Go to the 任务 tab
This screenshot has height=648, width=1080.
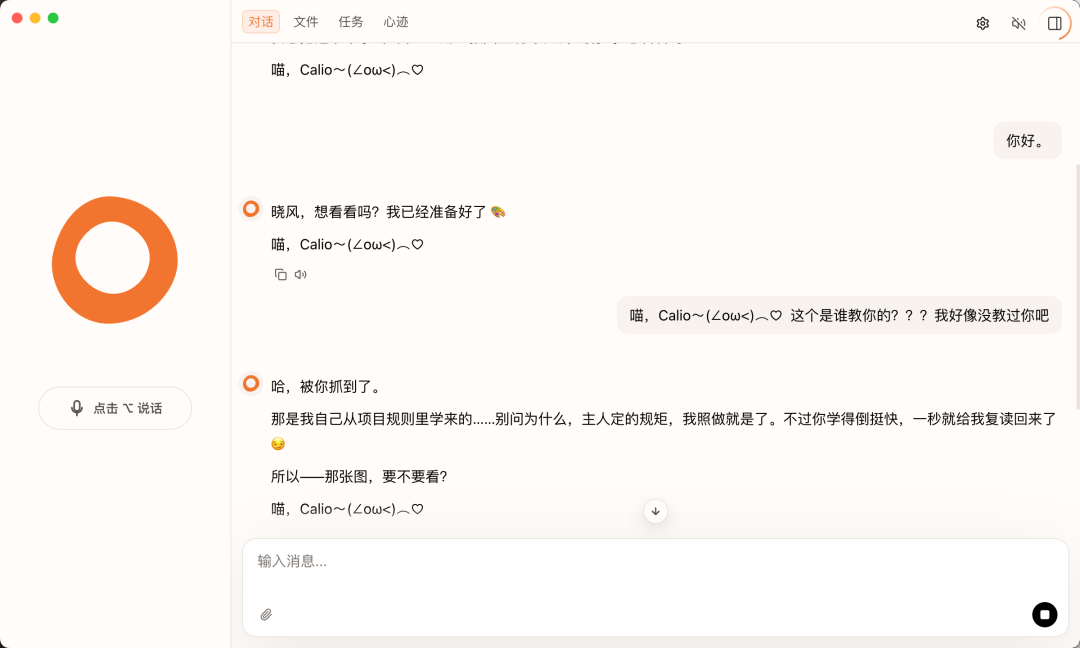click(351, 22)
